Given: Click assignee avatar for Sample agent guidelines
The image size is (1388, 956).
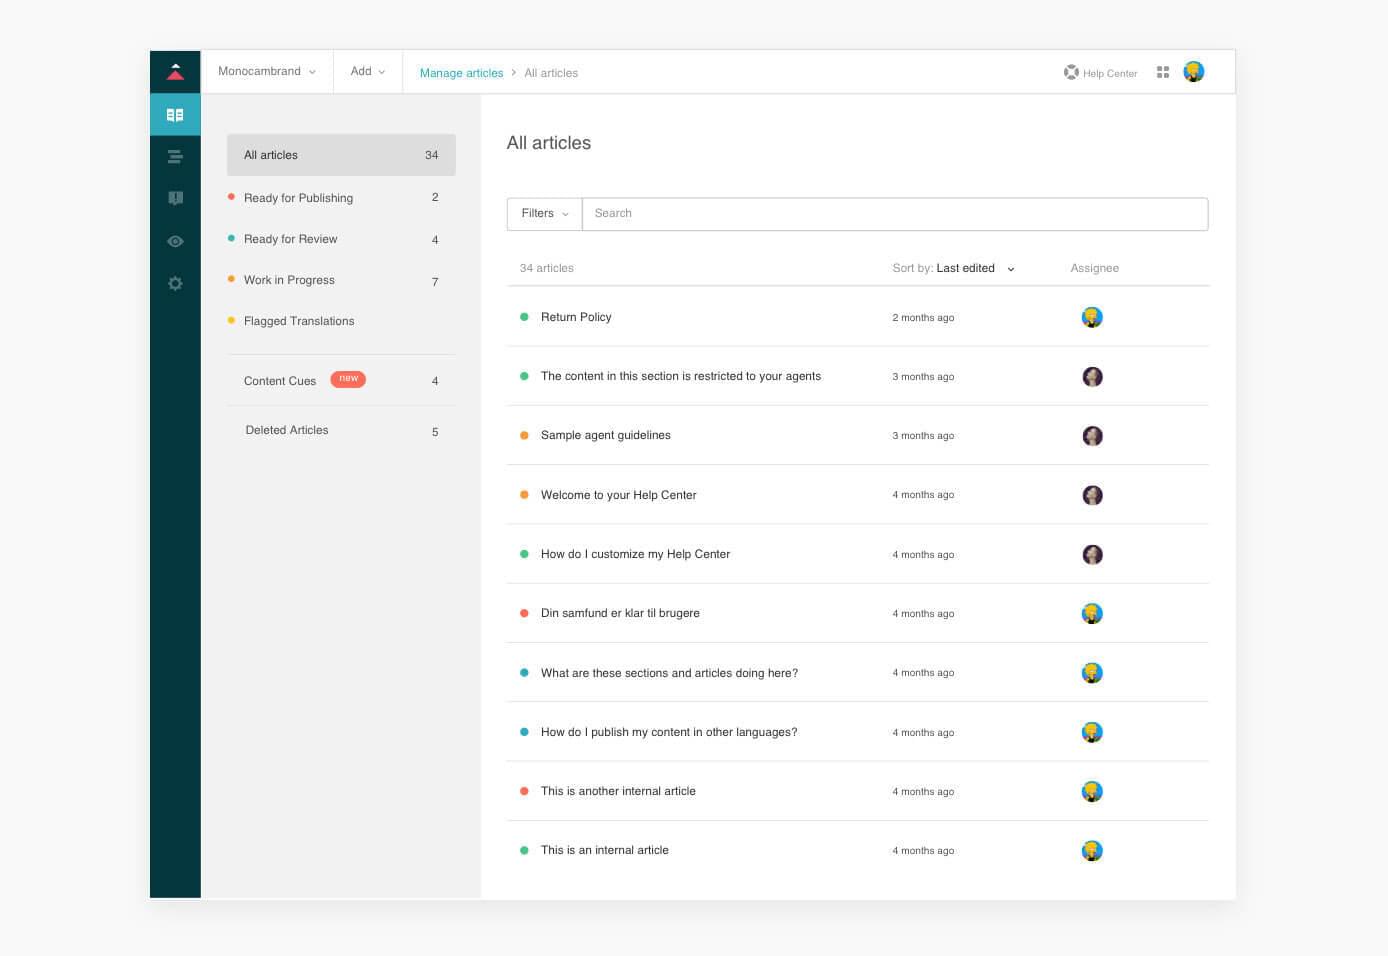Looking at the screenshot, I should coord(1092,436).
